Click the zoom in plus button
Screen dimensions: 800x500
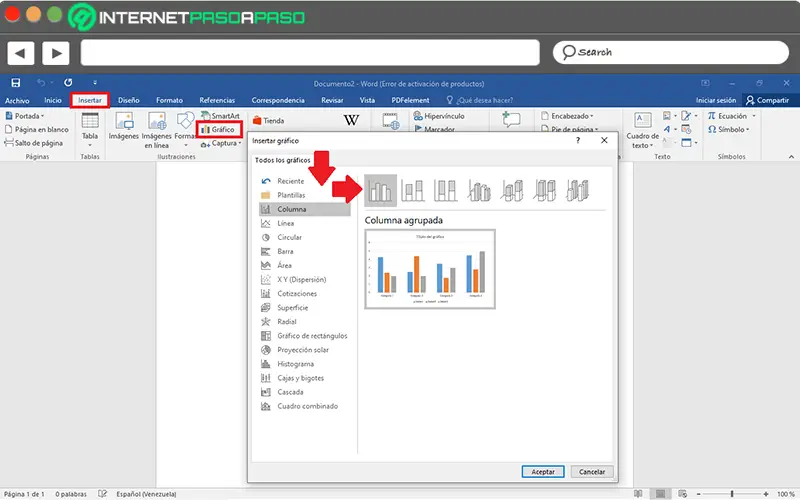click(x=765, y=494)
